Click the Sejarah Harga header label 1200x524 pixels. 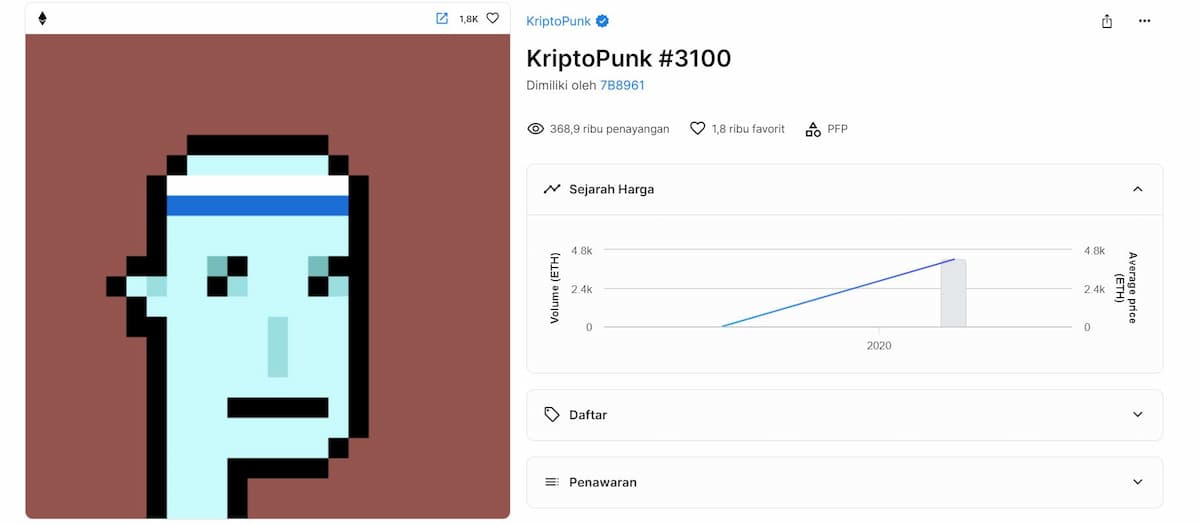pos(612,189)
